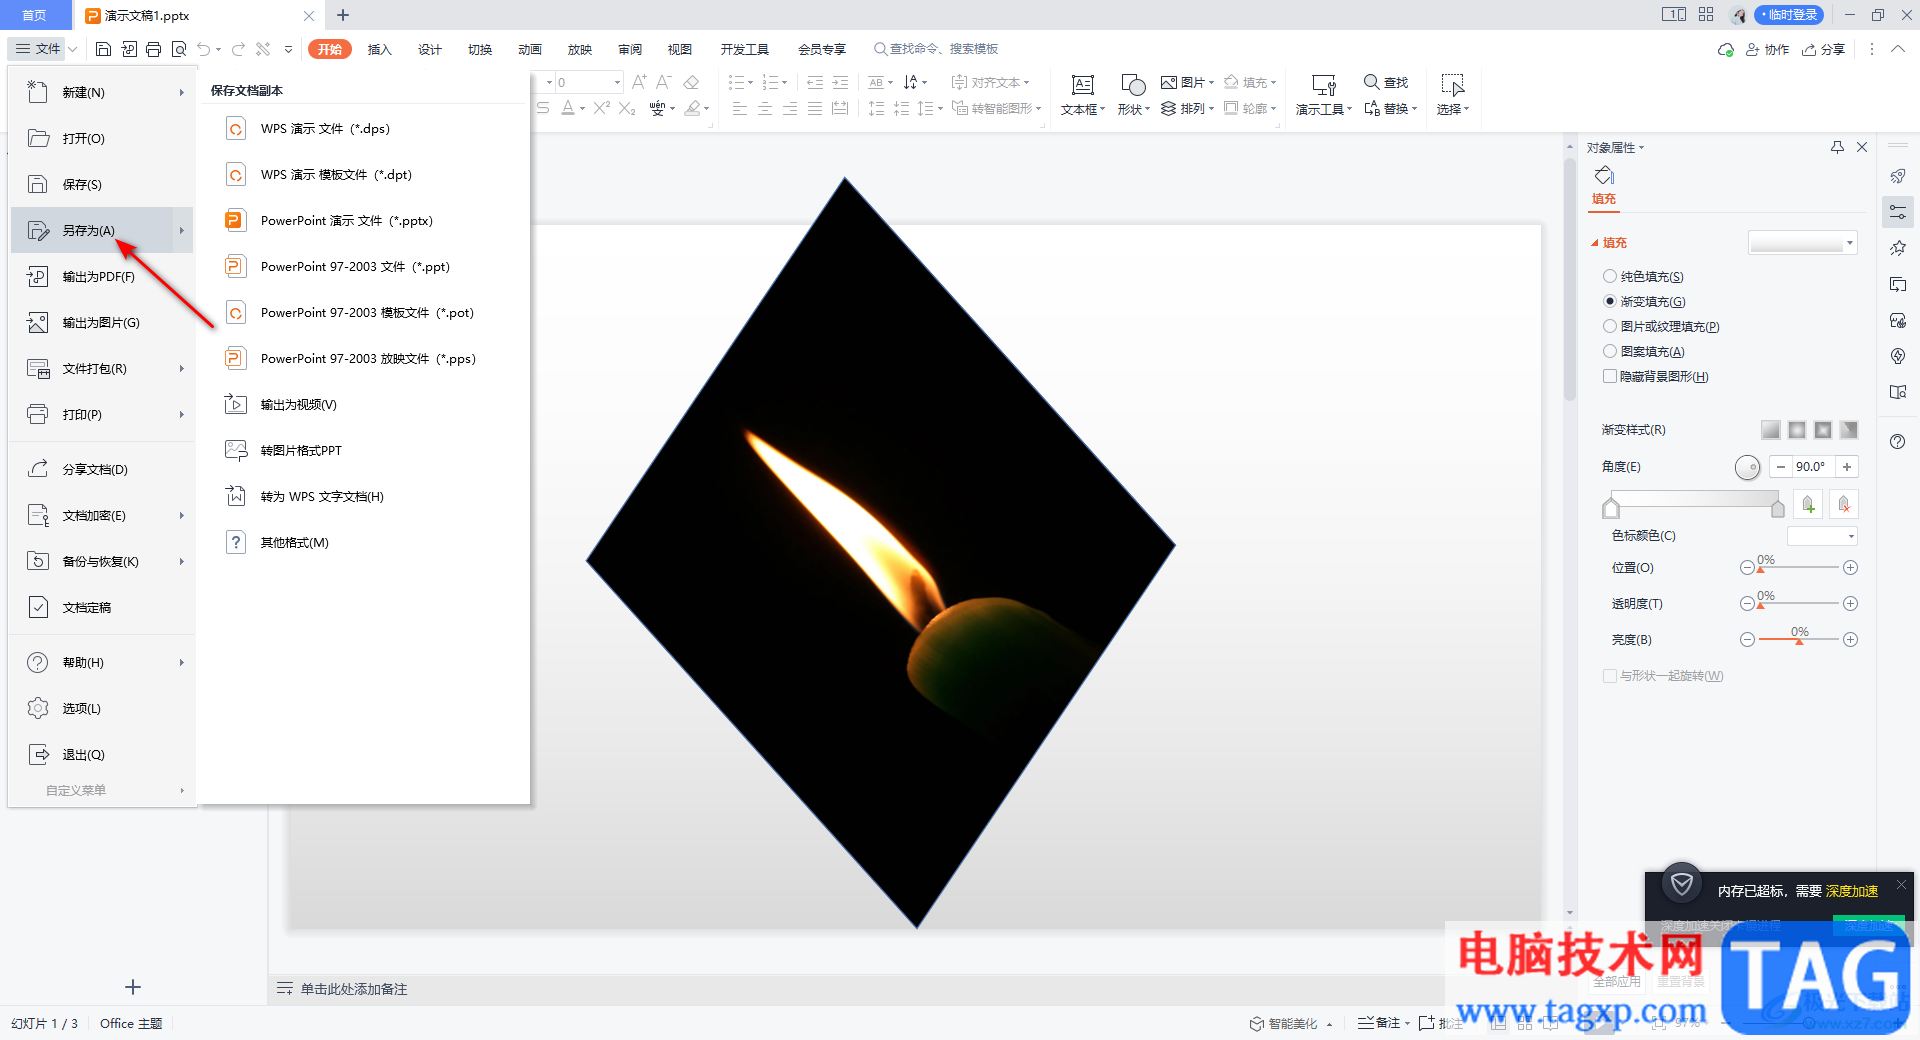The width and height of the screenshot is (1920, 1040).
Task: Select the first gradient style icon
Action: pyautogui.click(x=1770, y=430)
